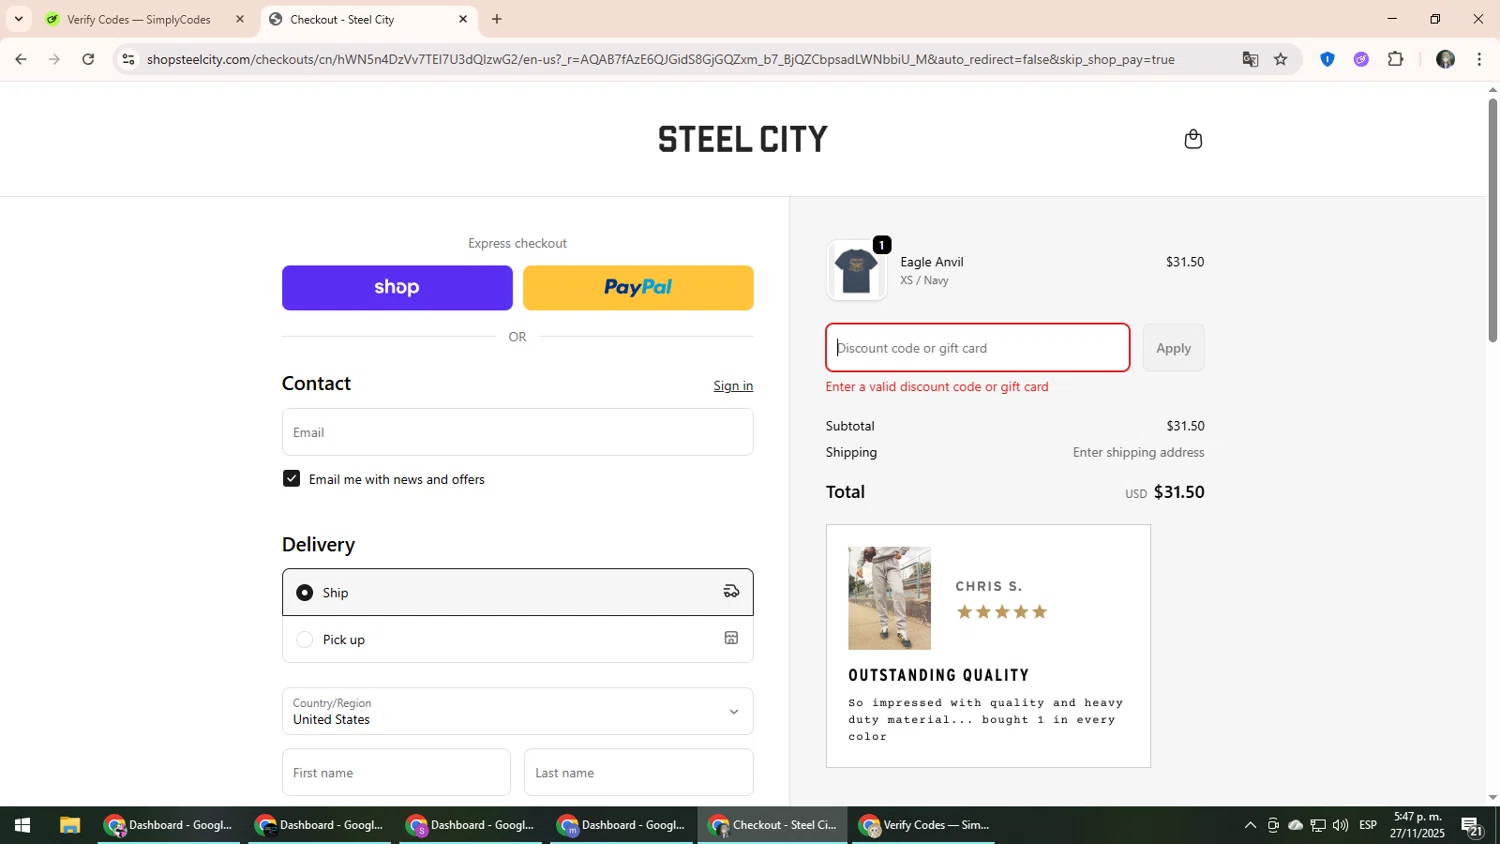
Task: Click the Discount code or gift card field
Action: [x=978, y=348]
